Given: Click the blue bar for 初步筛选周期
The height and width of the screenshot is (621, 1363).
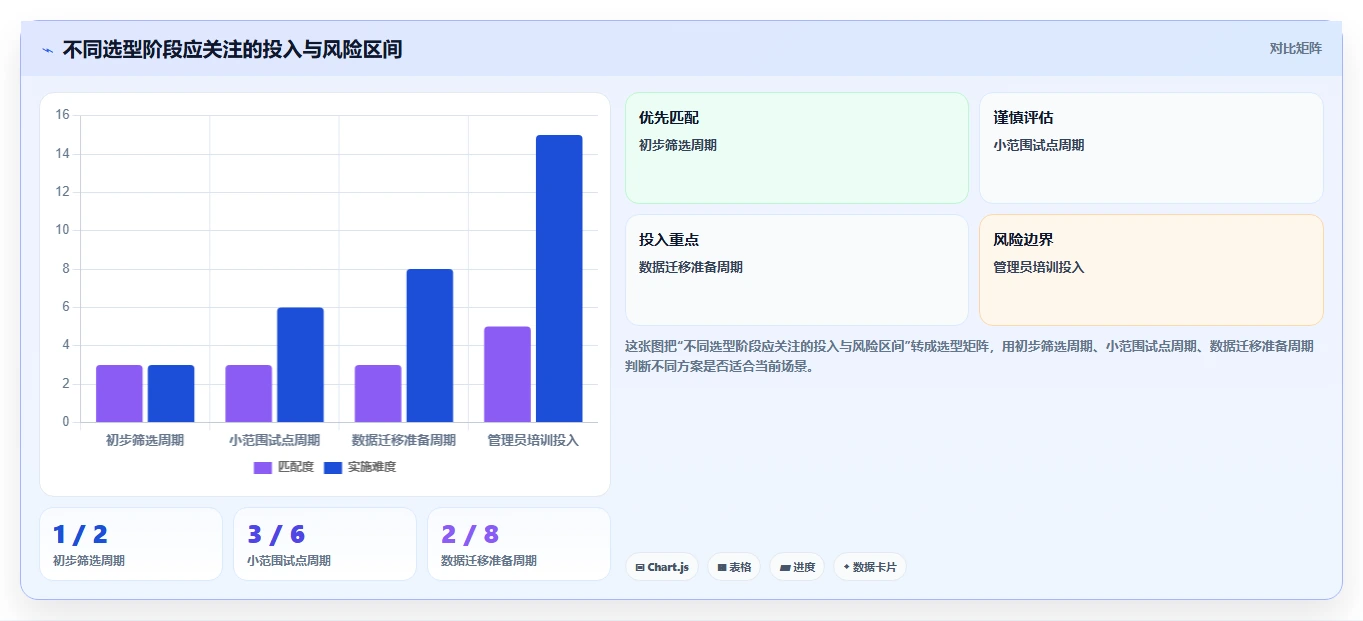Looking at the screenshot, I should [171, 394].
